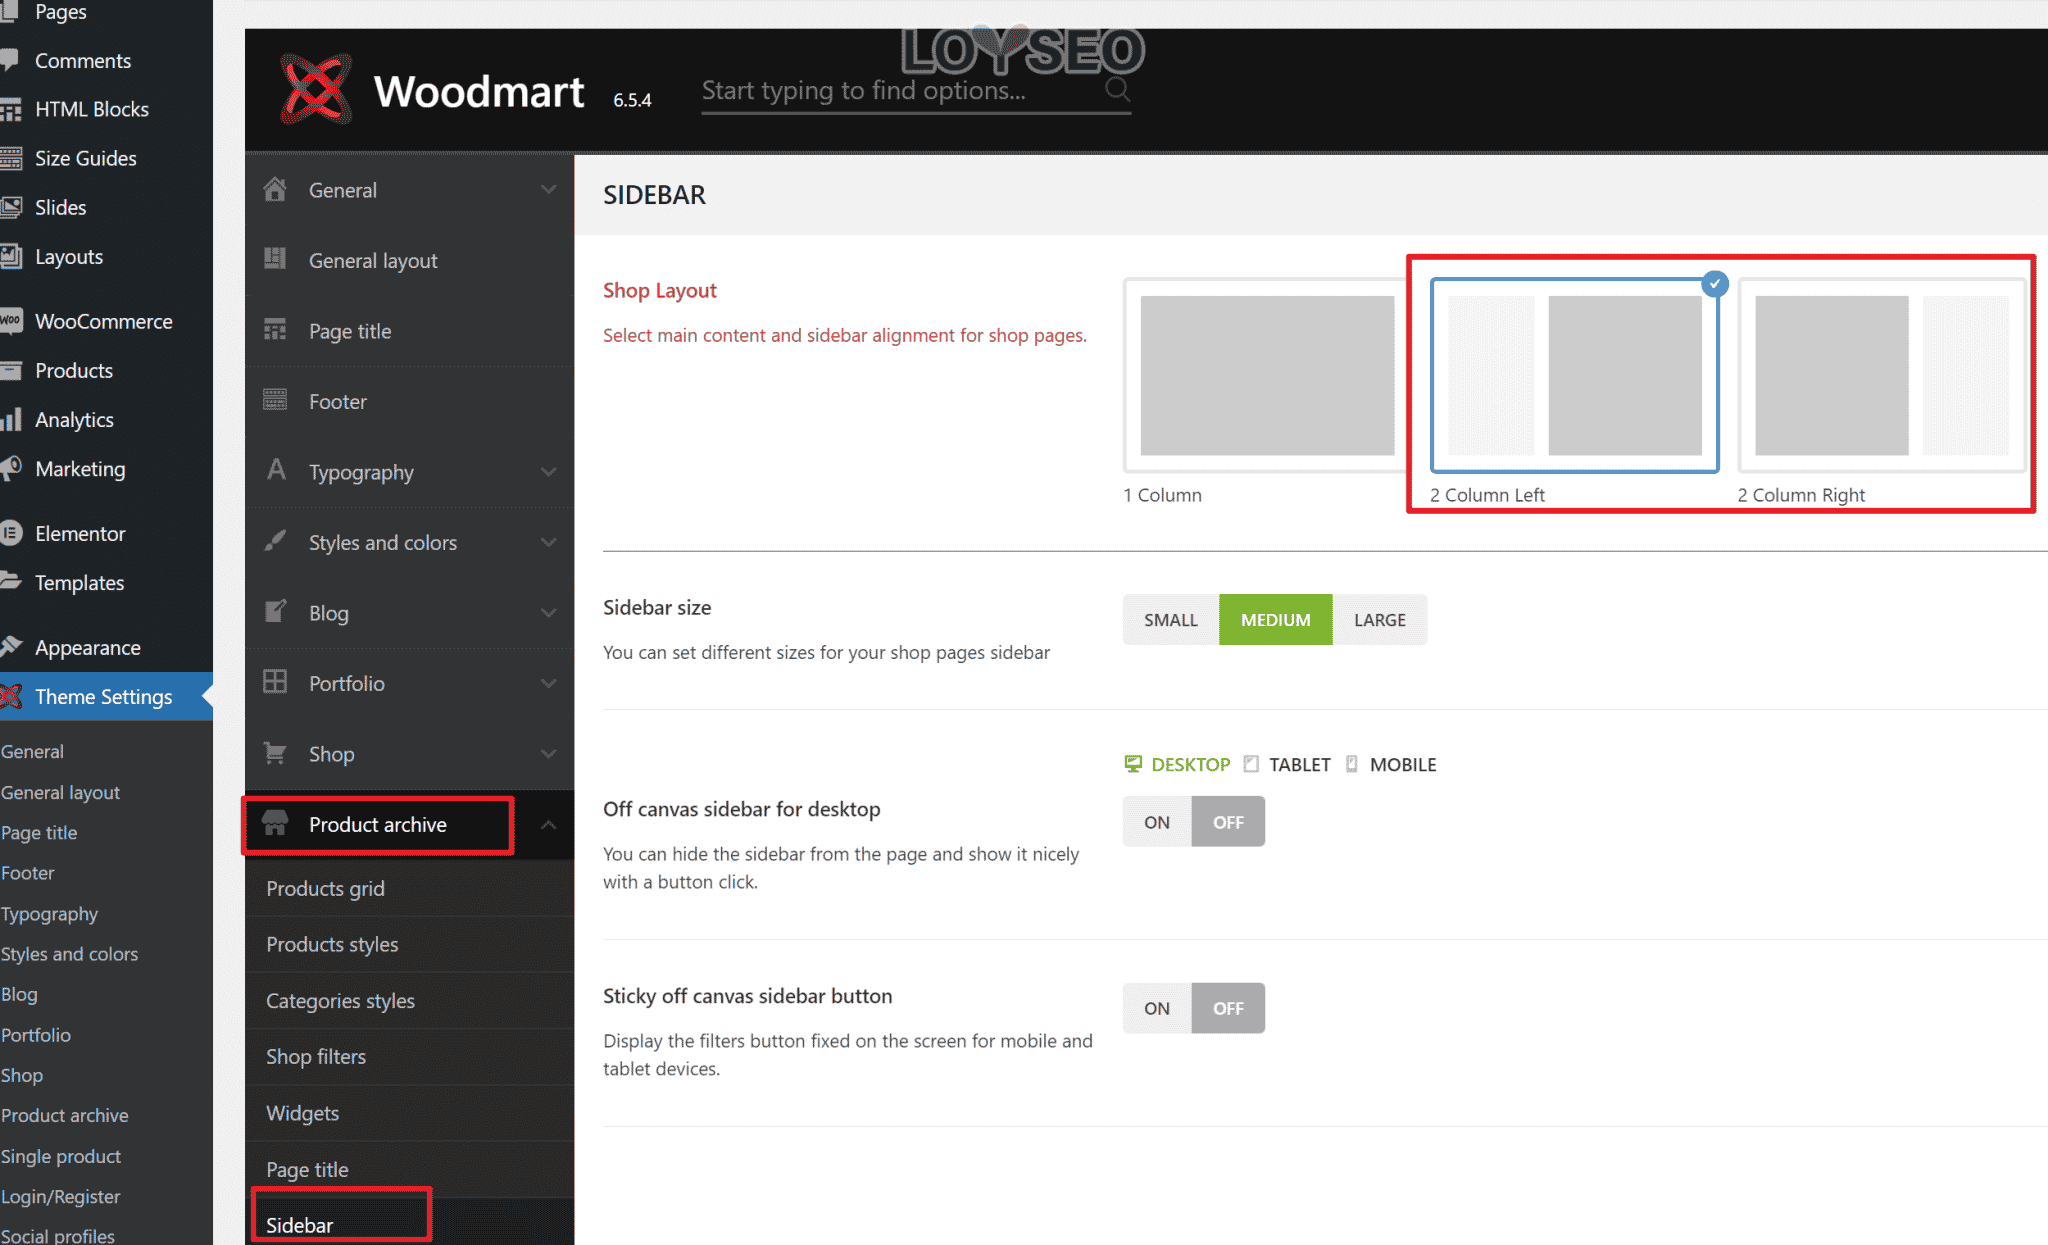This screenshot has width=2048, height=1245.
Task: Select LARGE sidebar size option
Action: click(1379, 619)
